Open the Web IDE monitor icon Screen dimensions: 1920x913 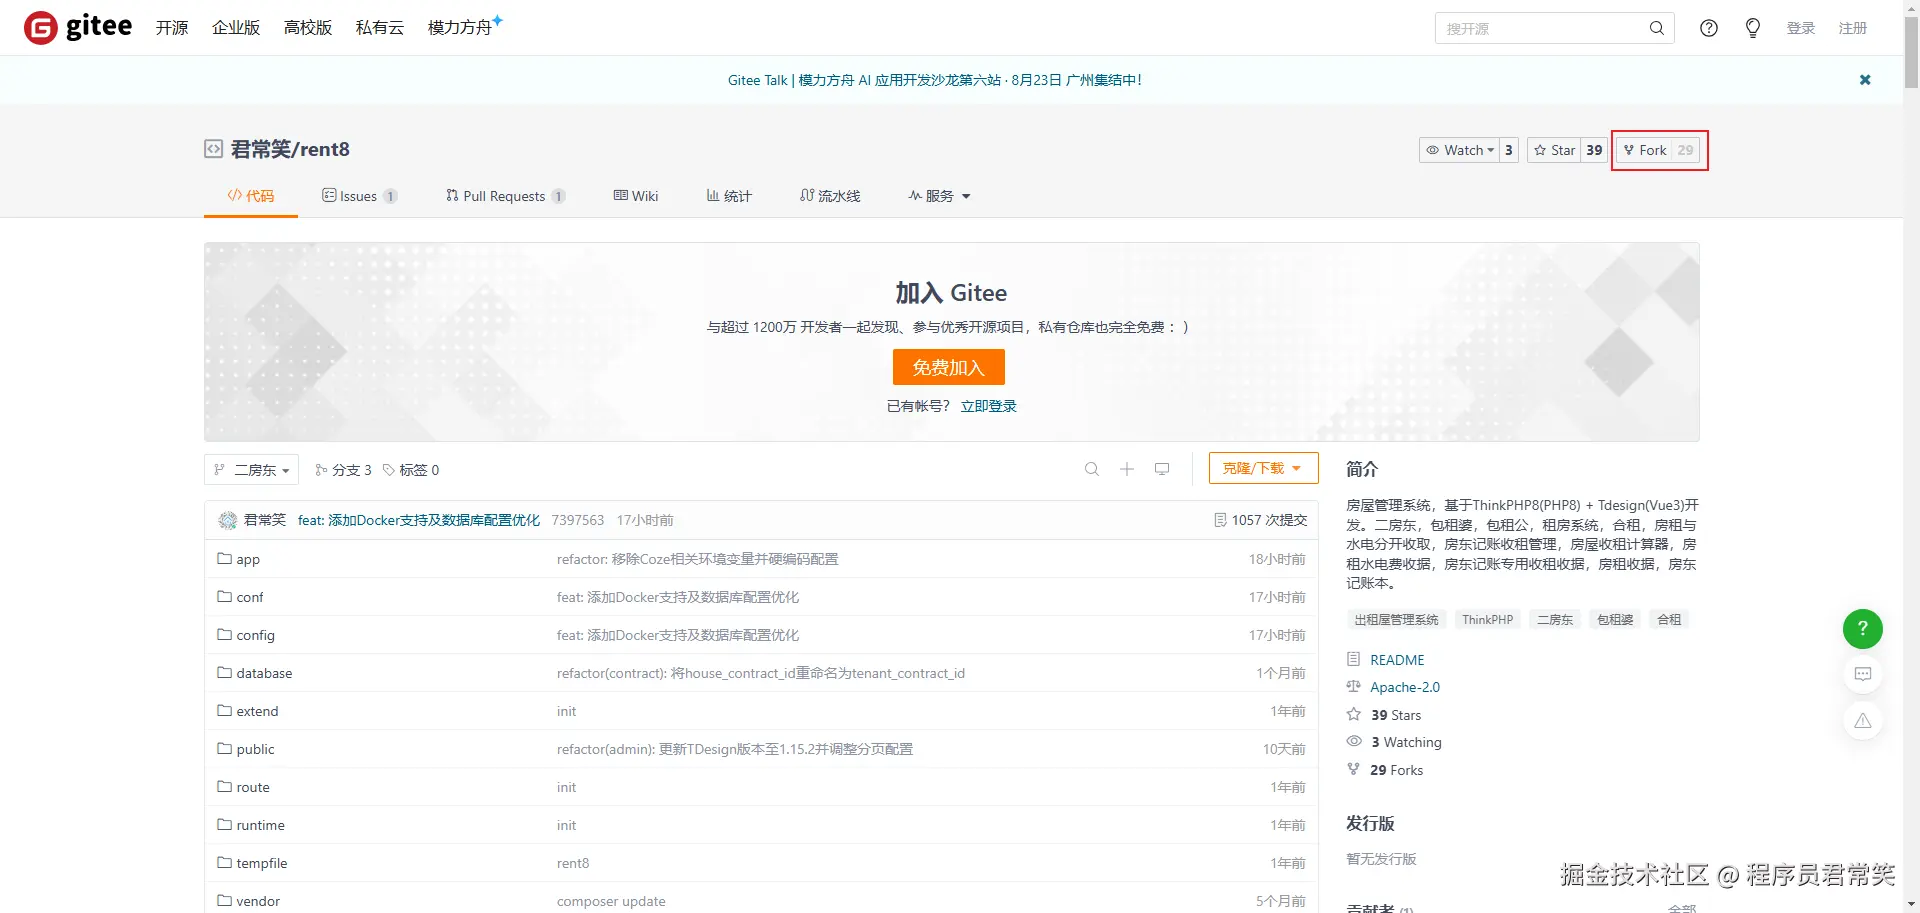[x=1162, y=469]
